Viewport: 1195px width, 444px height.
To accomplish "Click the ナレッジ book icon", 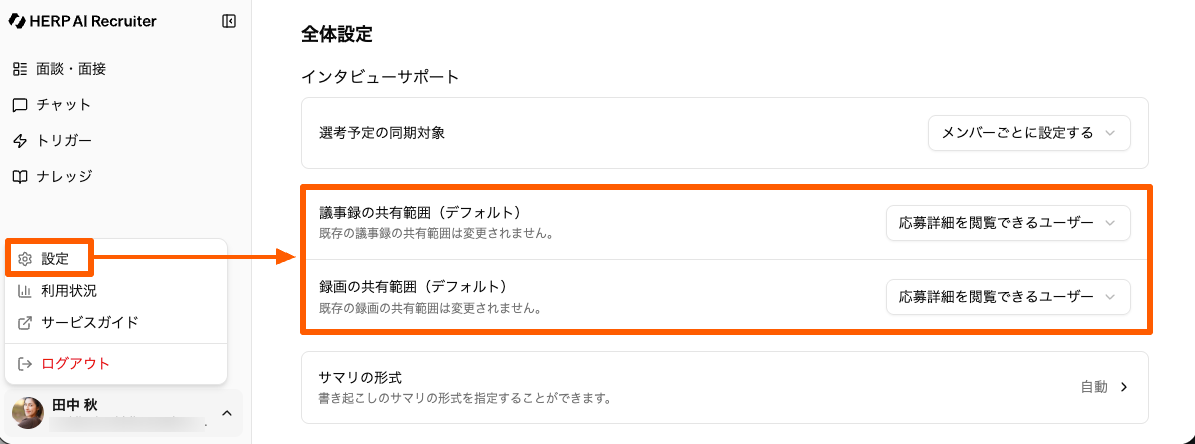I will [x=19, y=177].
